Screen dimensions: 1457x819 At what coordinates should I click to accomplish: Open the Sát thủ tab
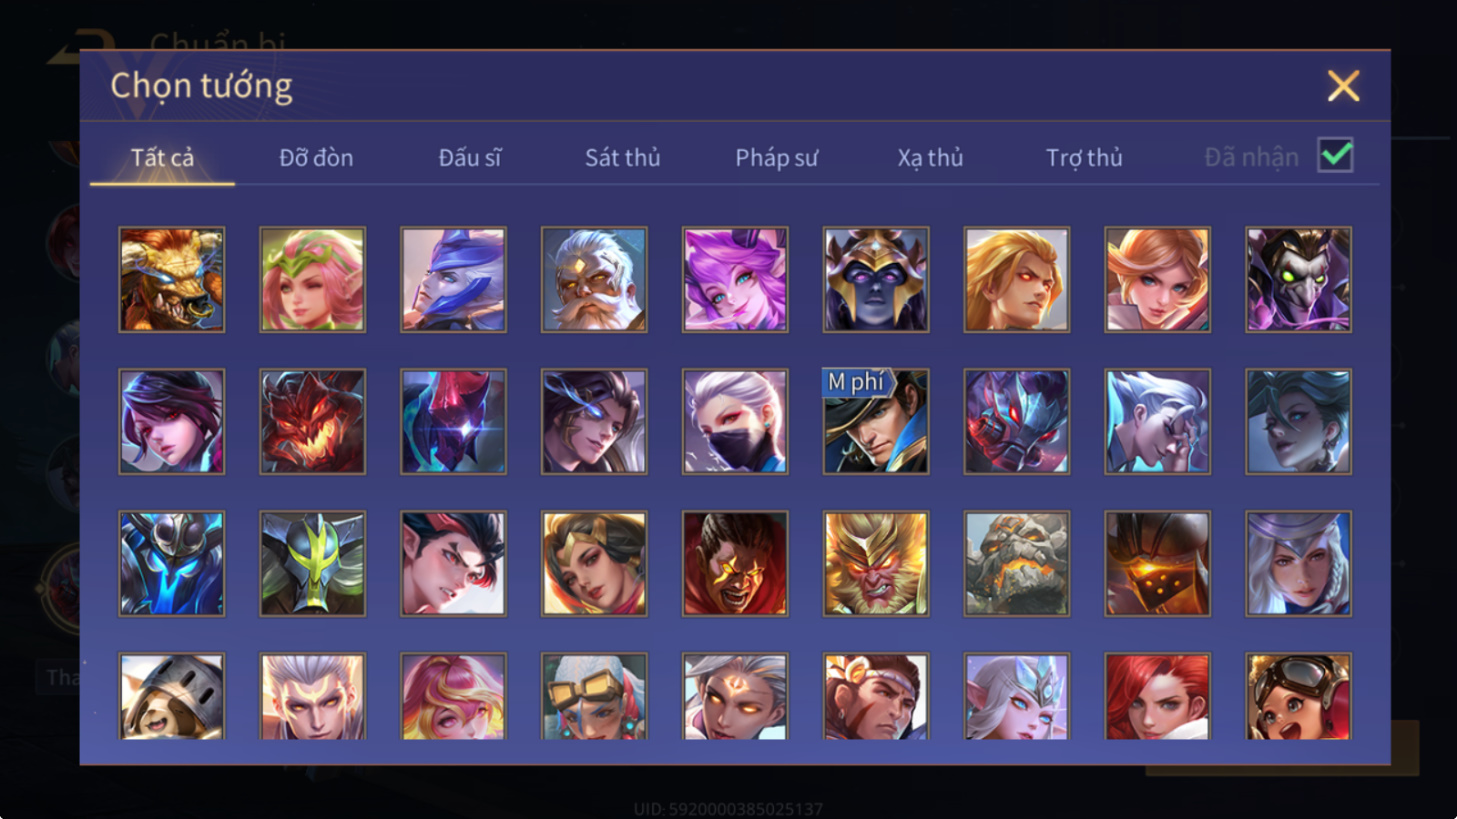point(623,157)
